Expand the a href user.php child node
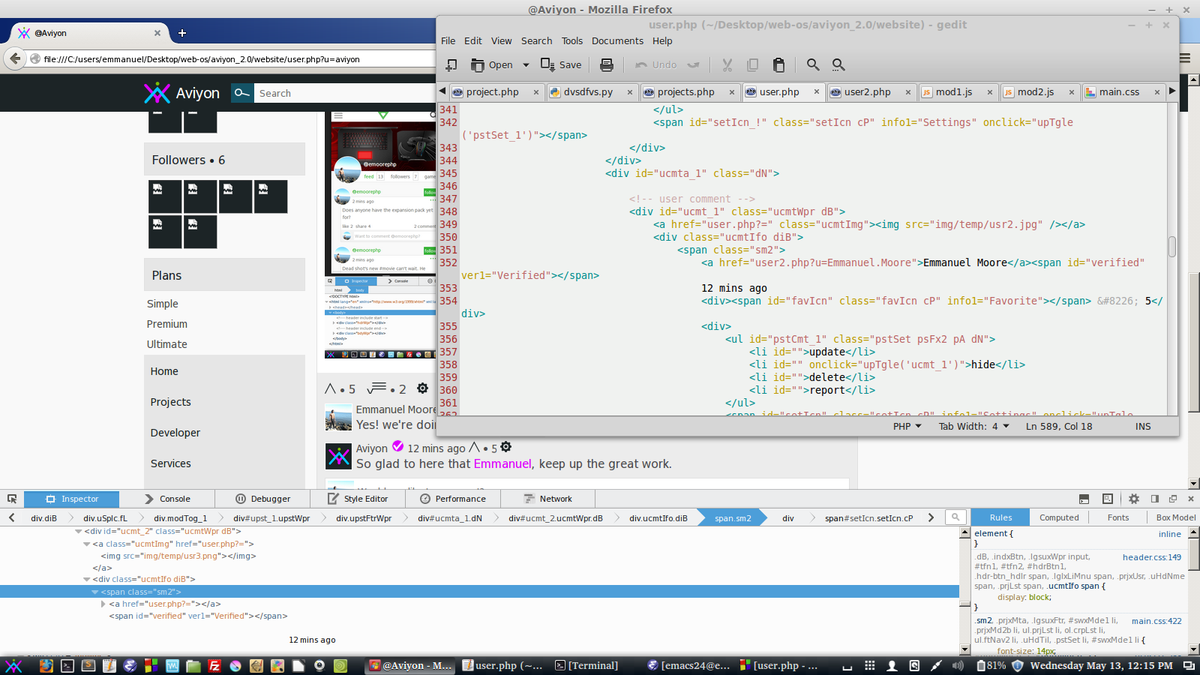Viewport: 1200px width, 675px height. (103, 604)
